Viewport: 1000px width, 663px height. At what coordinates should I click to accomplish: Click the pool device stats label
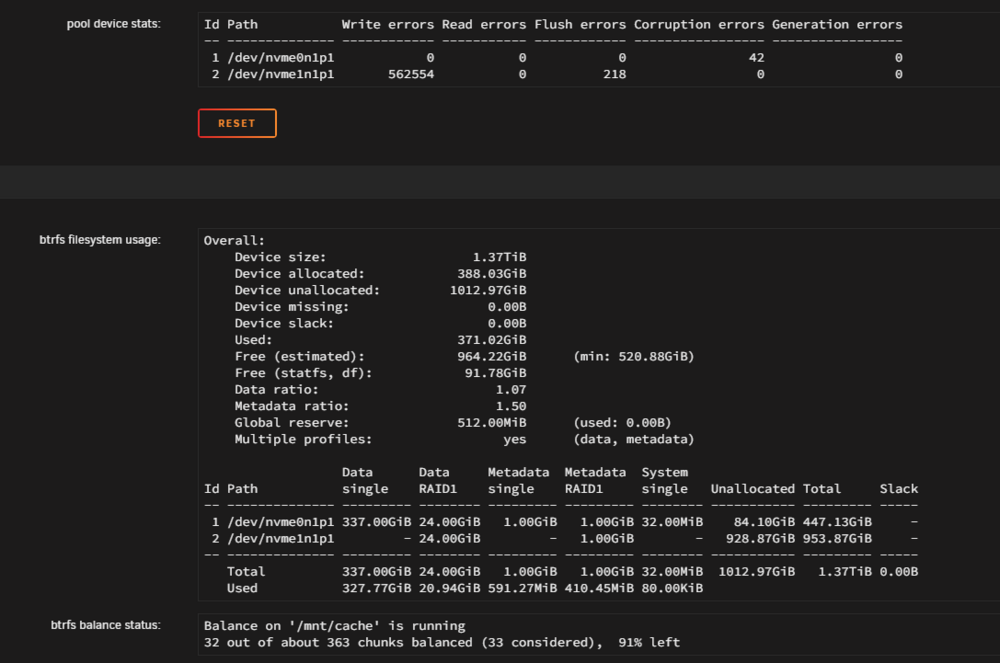coord(114,24)
